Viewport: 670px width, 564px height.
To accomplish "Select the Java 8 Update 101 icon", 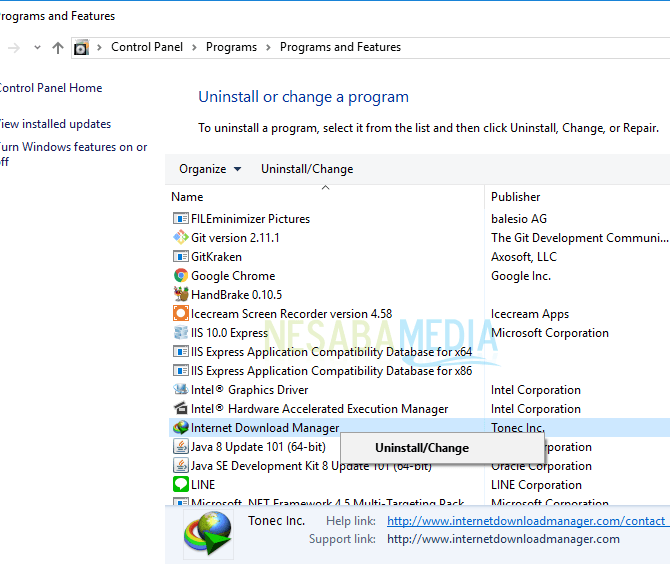I will 181,447.
